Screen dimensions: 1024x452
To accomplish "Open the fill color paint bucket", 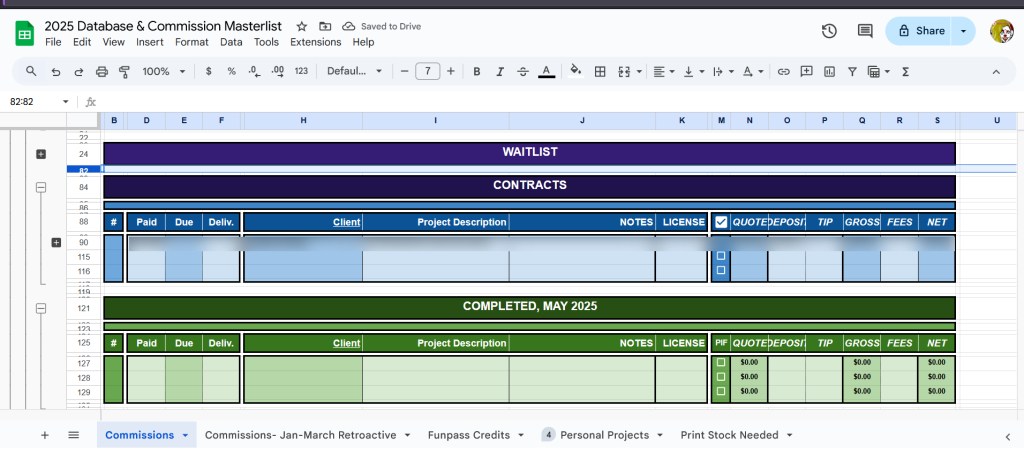I will (575, 72).
